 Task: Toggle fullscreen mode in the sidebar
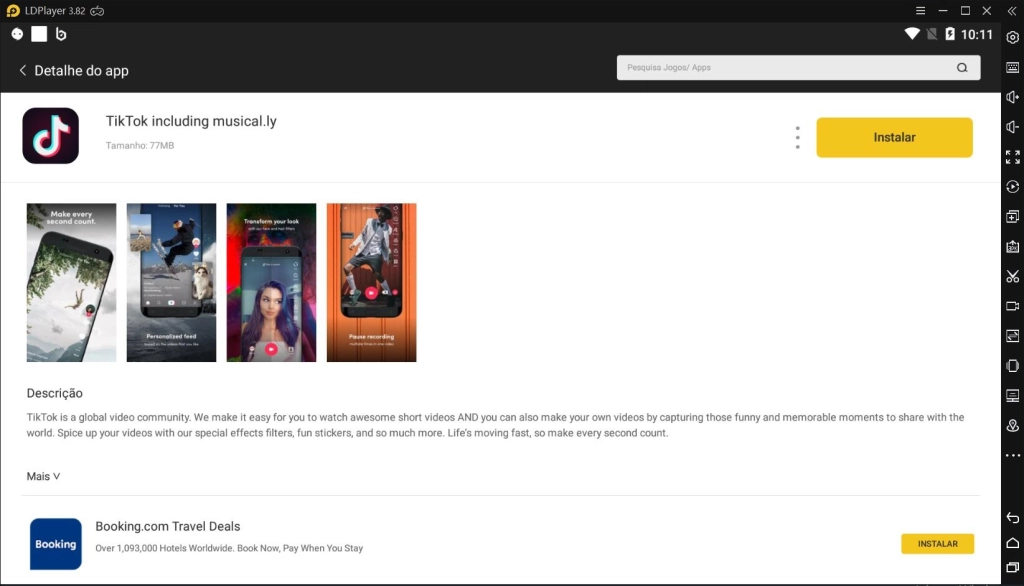click(1012, 157)
